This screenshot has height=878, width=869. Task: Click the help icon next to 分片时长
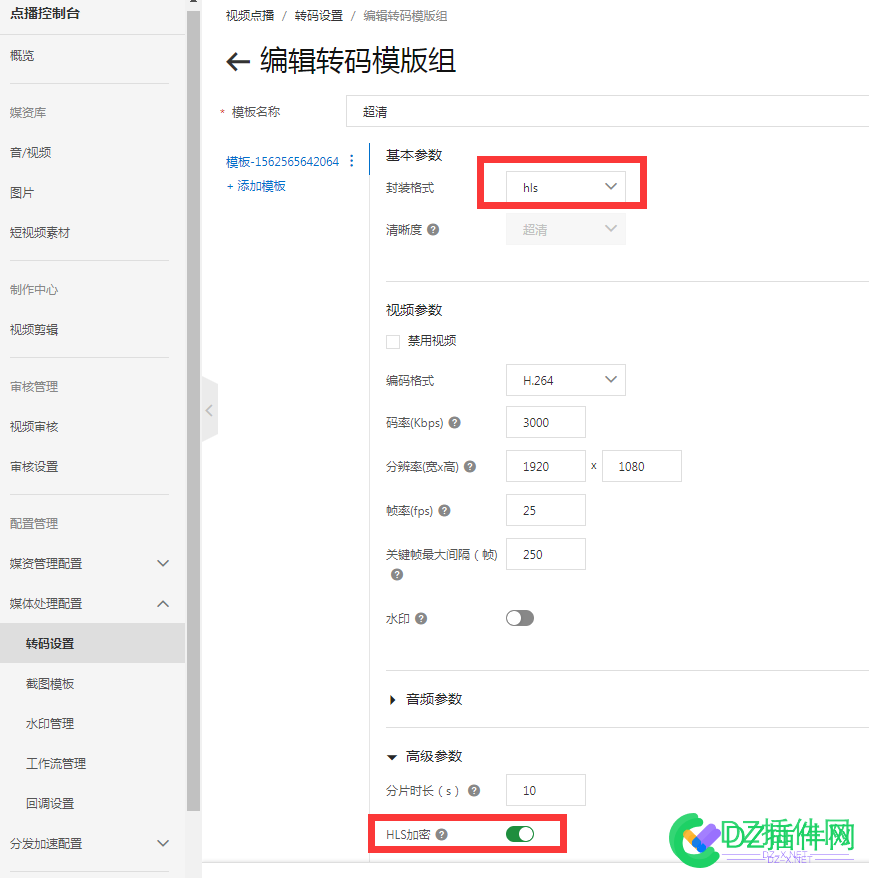[474, 791]
